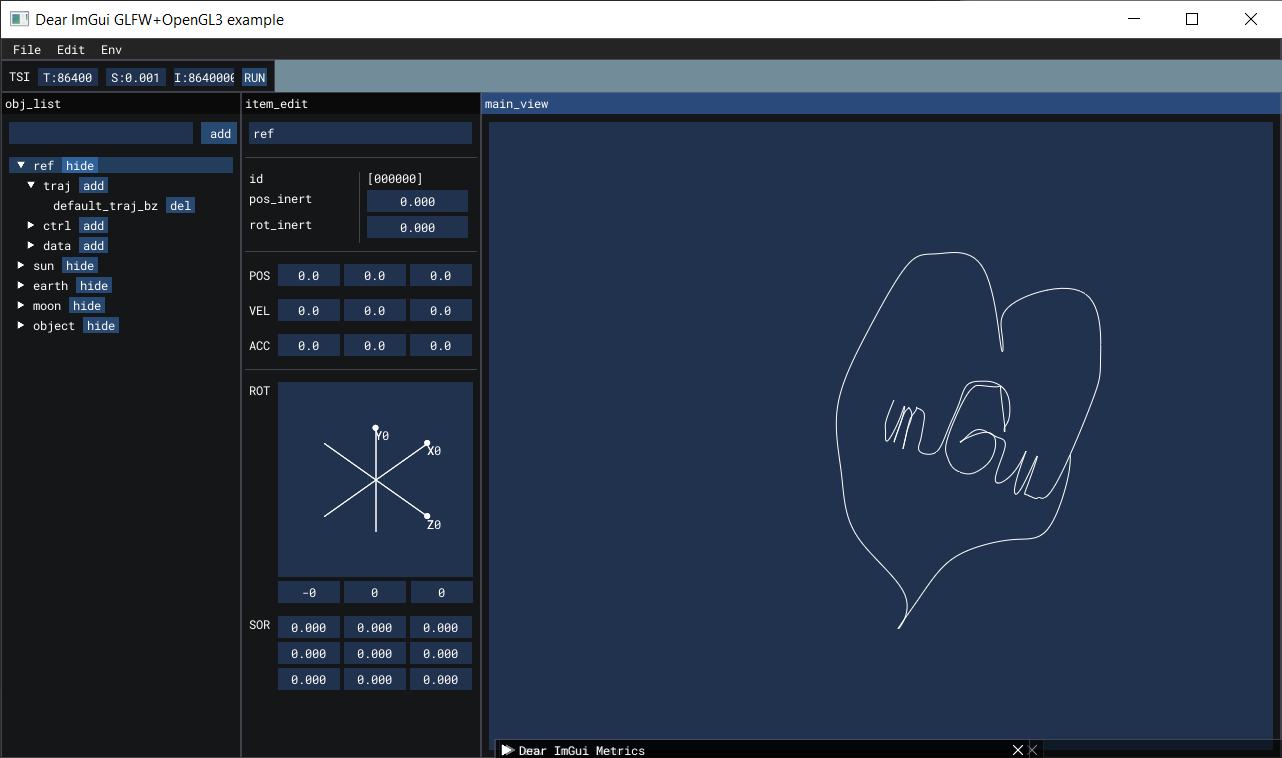Hide the ref object

[x=79, y=165]
